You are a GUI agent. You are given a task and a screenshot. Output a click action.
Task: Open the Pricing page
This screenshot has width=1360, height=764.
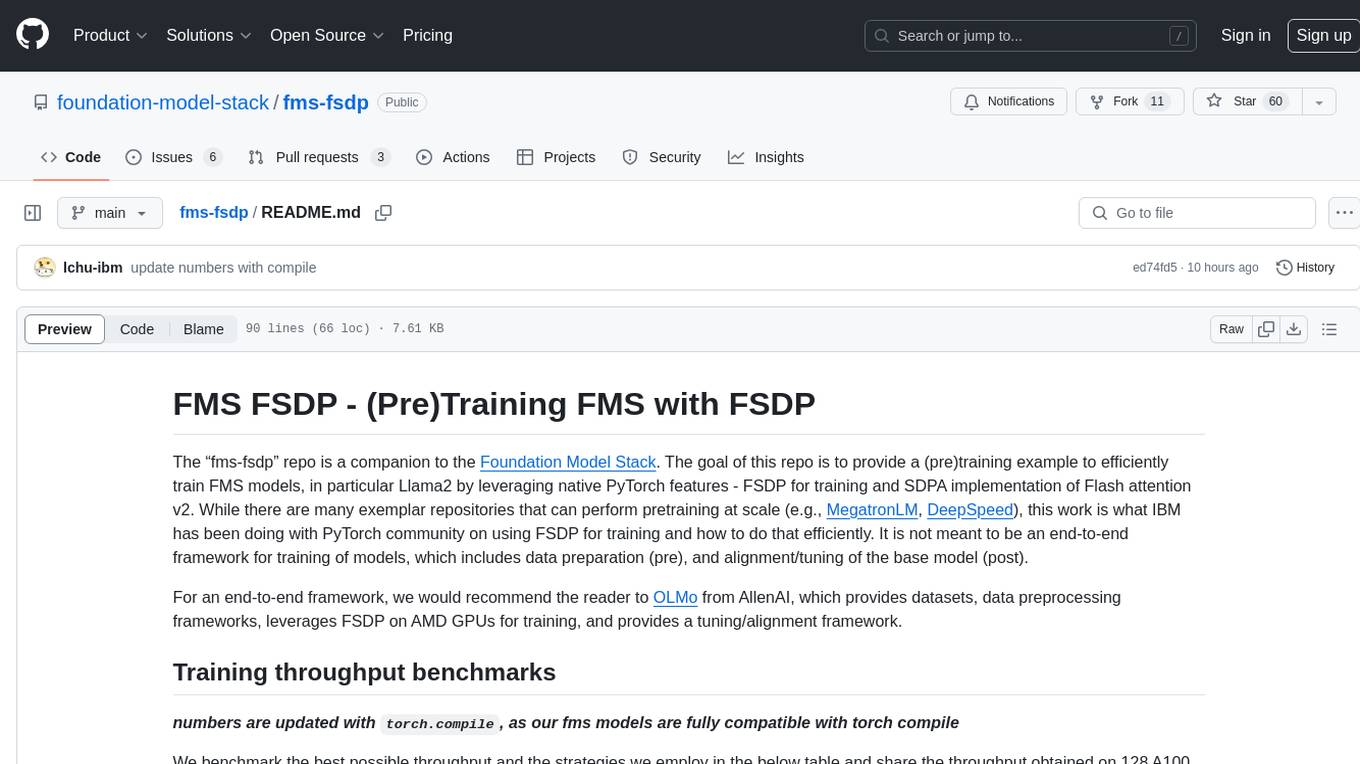tap(427, 35)
